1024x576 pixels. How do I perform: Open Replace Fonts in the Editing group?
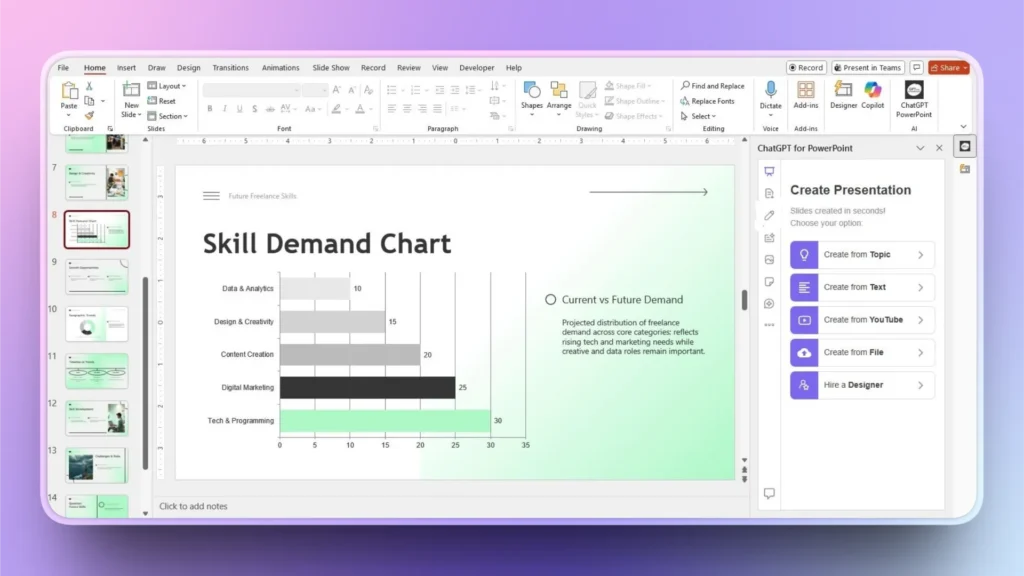click(x=708, y=101)
